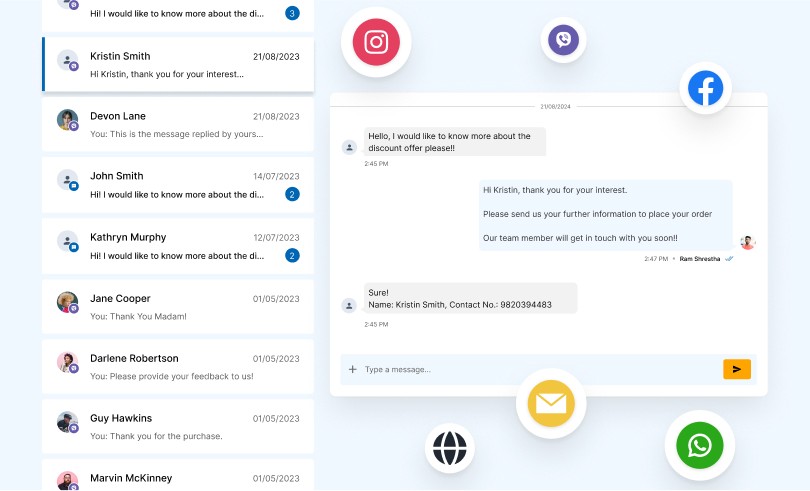Click Darlene Robertson's profile avatar
810x491 pixels.
[x=67, y=362]
